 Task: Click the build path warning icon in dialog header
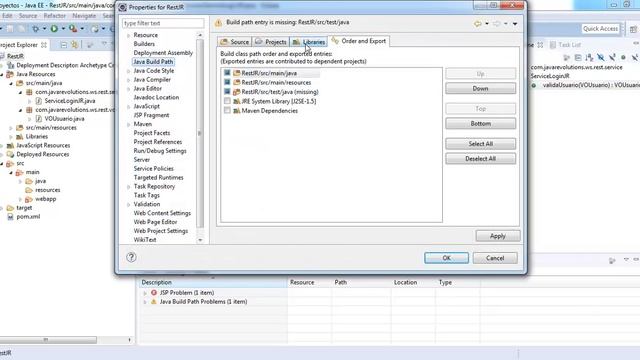[218, 23]
